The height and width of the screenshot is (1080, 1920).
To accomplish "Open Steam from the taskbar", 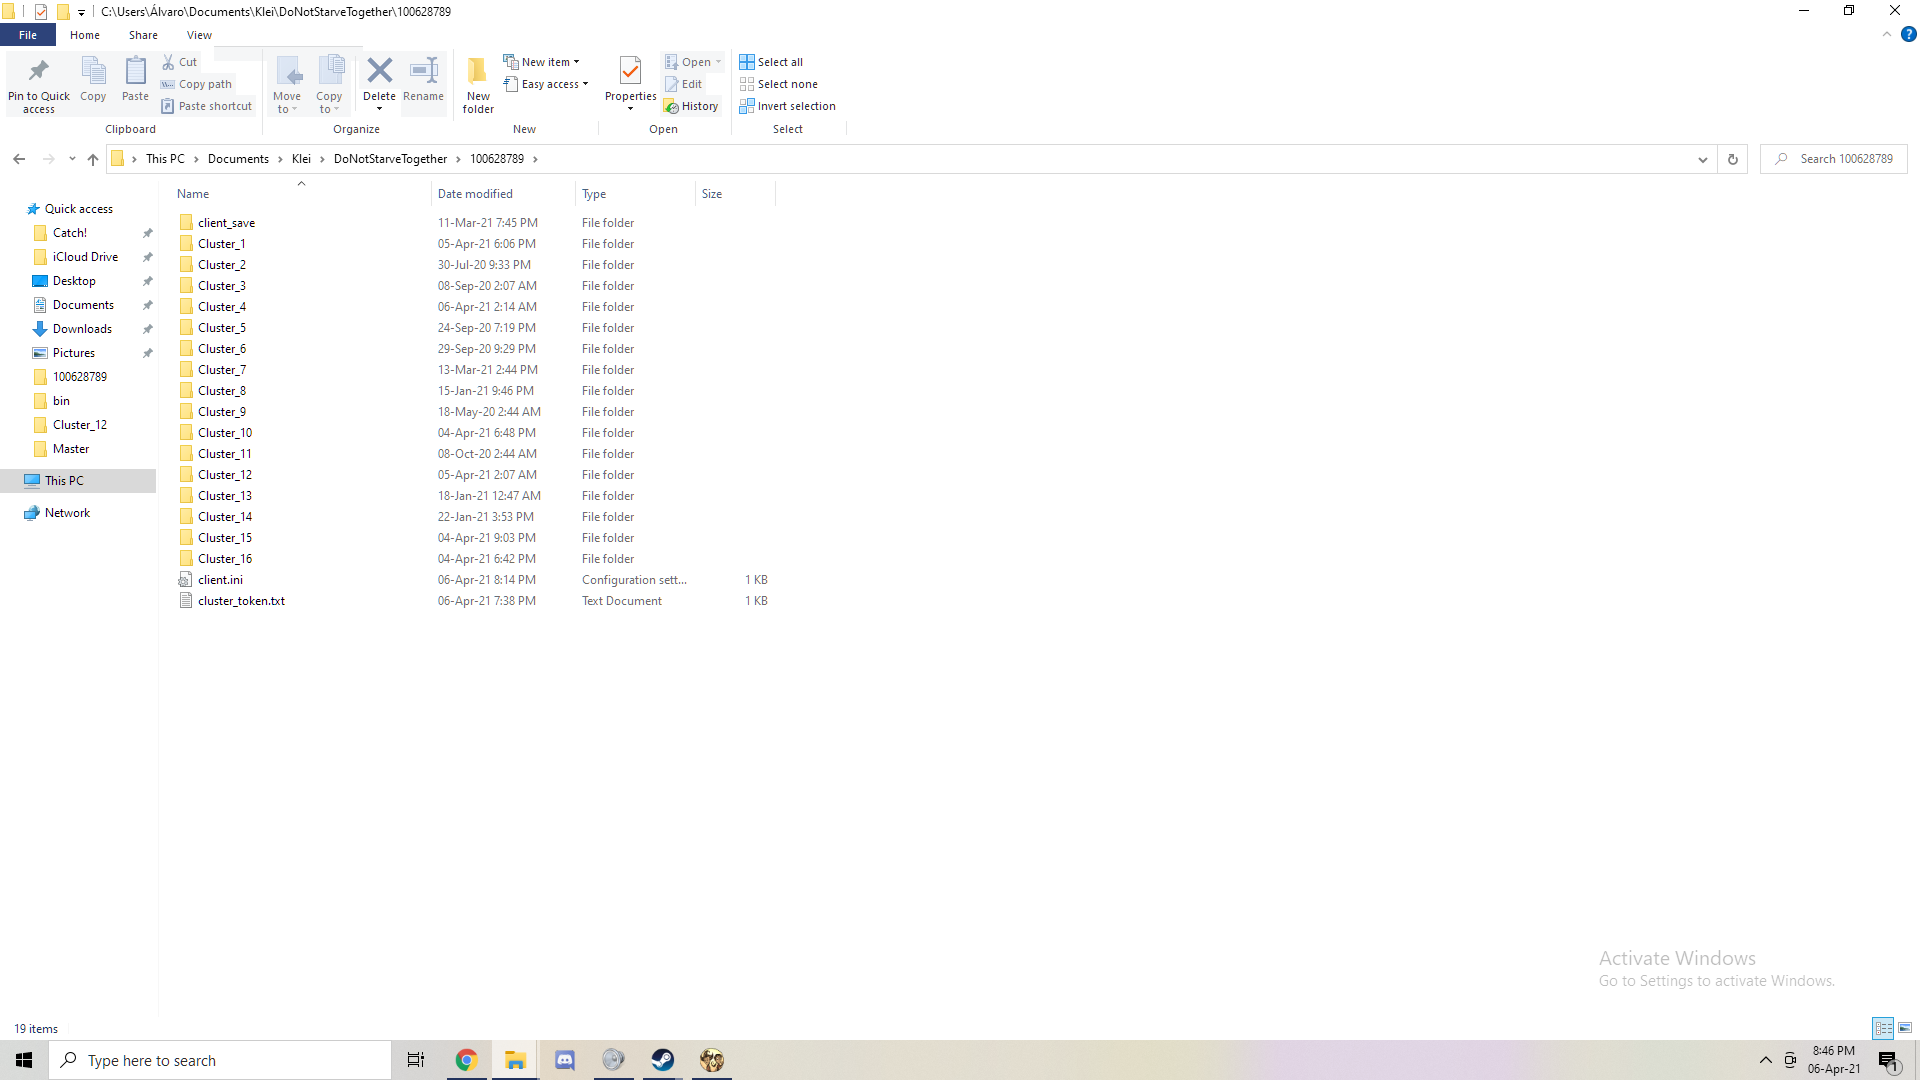I will click(662, 1060).
